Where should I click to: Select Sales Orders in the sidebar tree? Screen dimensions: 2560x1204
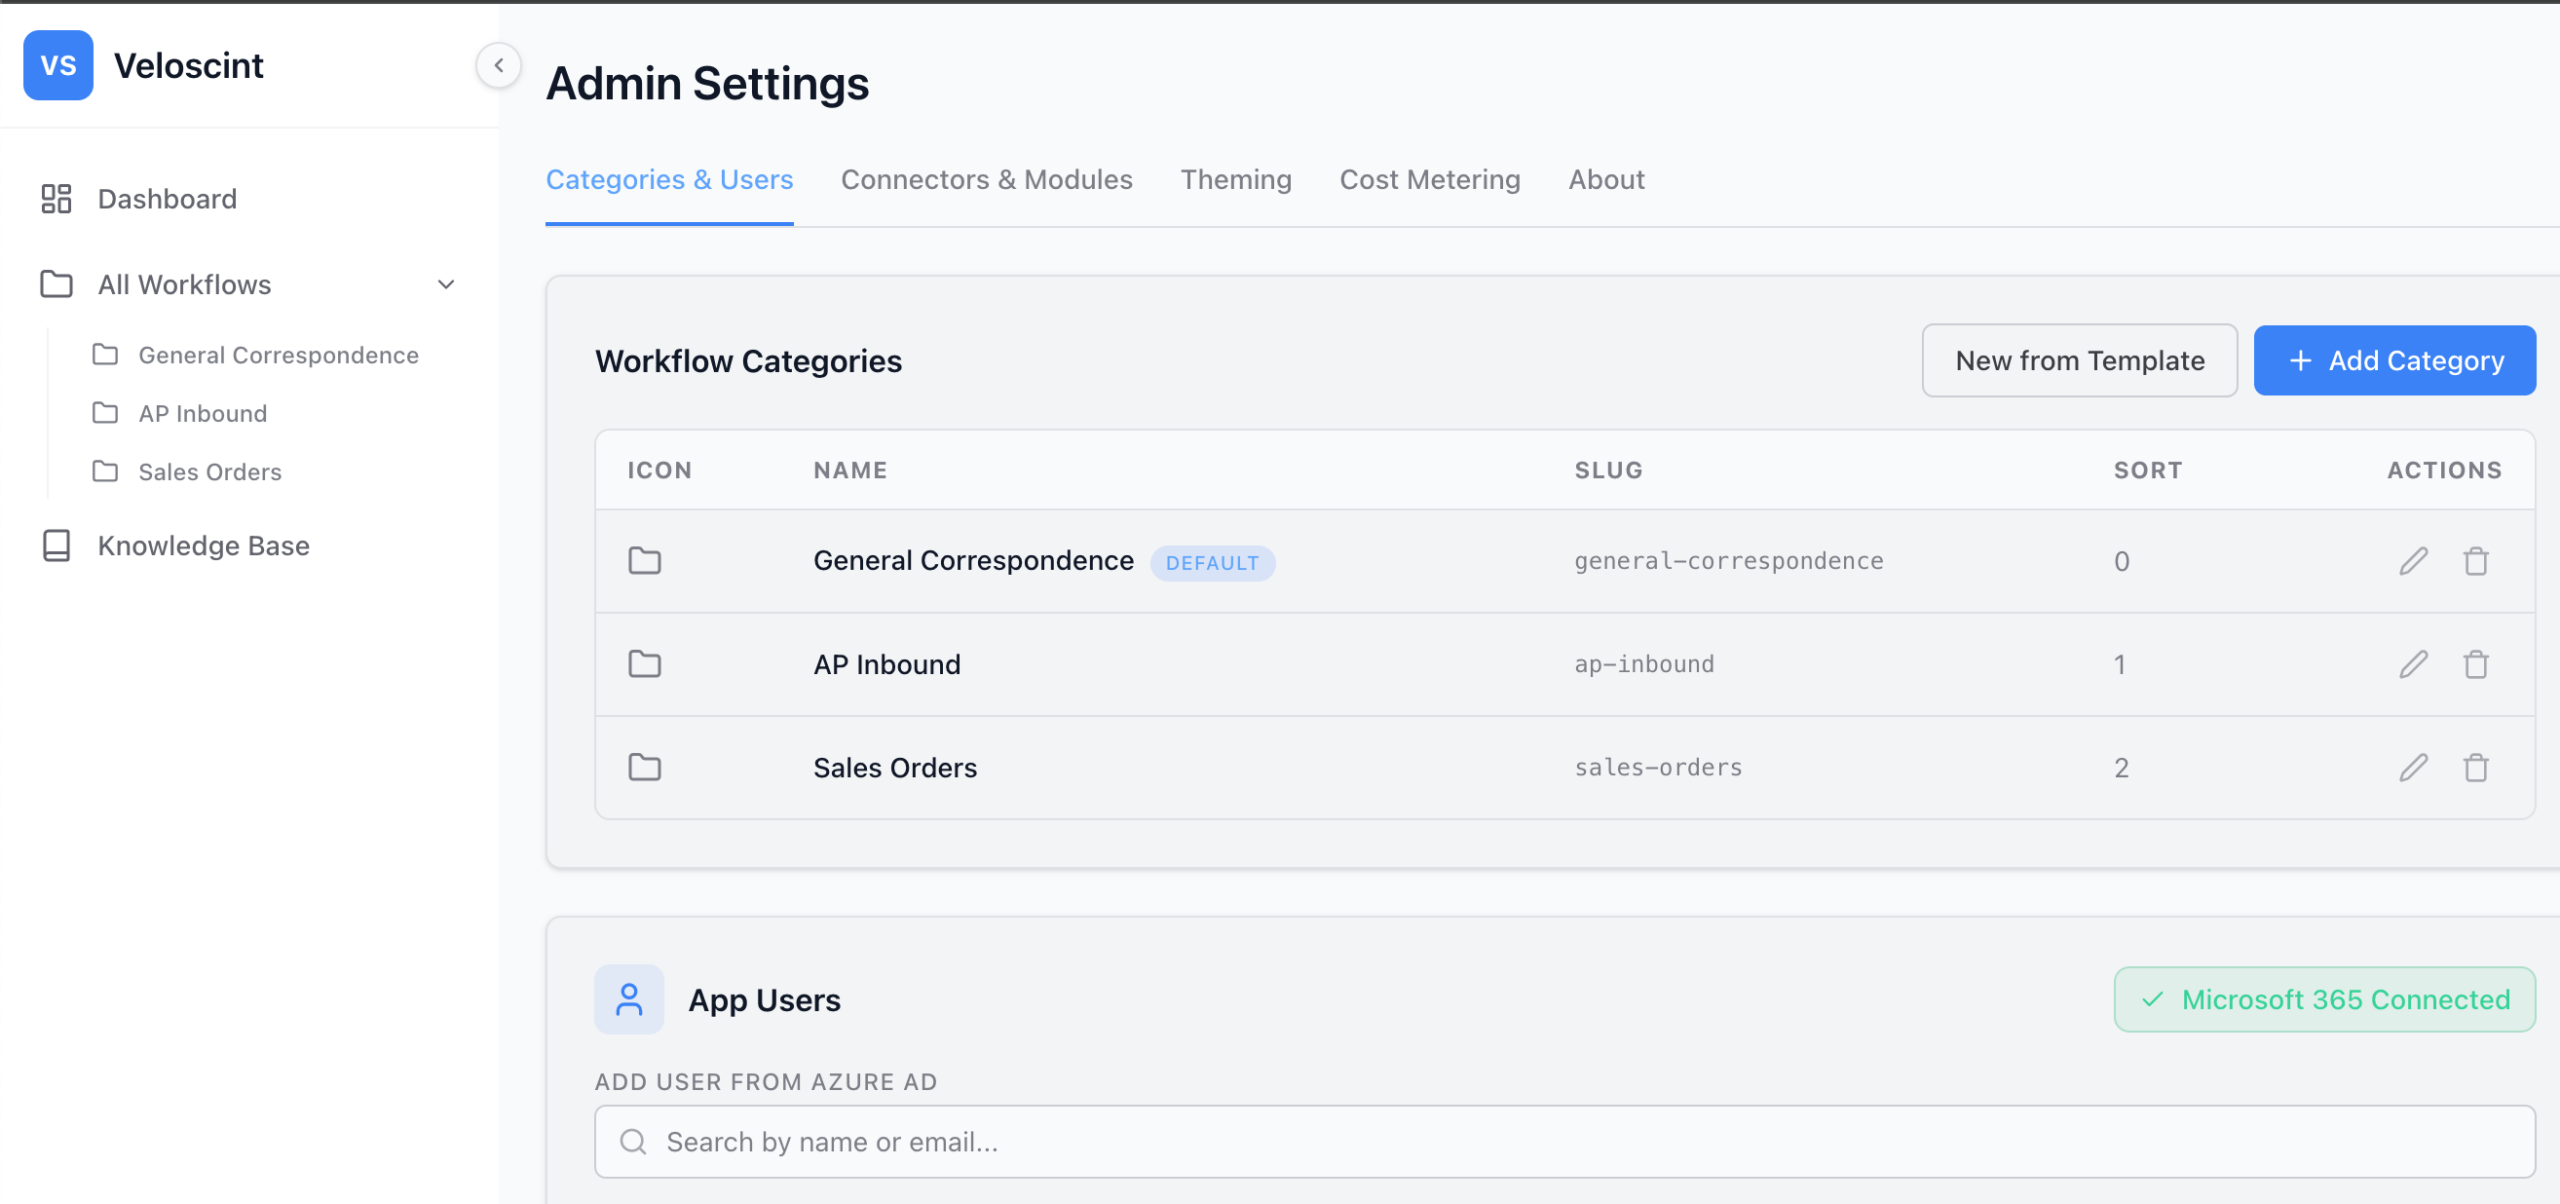point(210,471)
